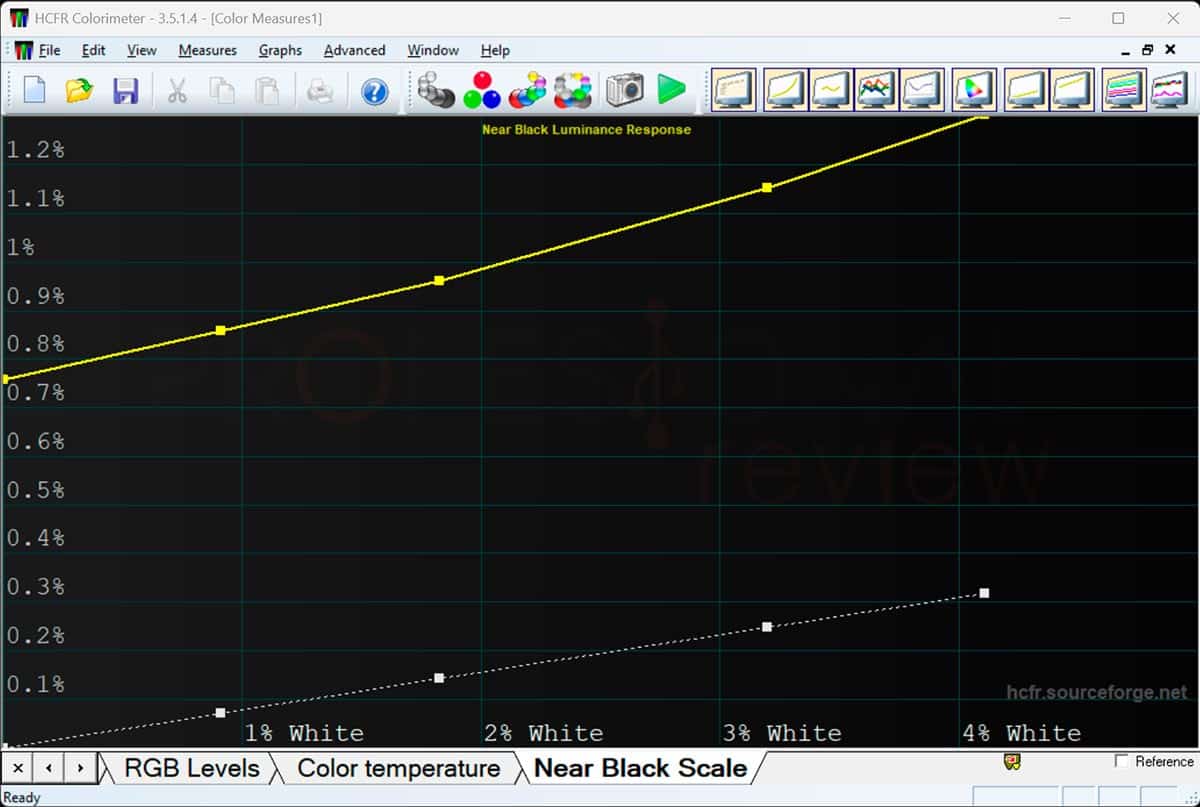The height and width of the screenshot is (807, 1200).
Task: Click the '2% White' axis label
Action: pyautogui.click(x=544, y=733)
